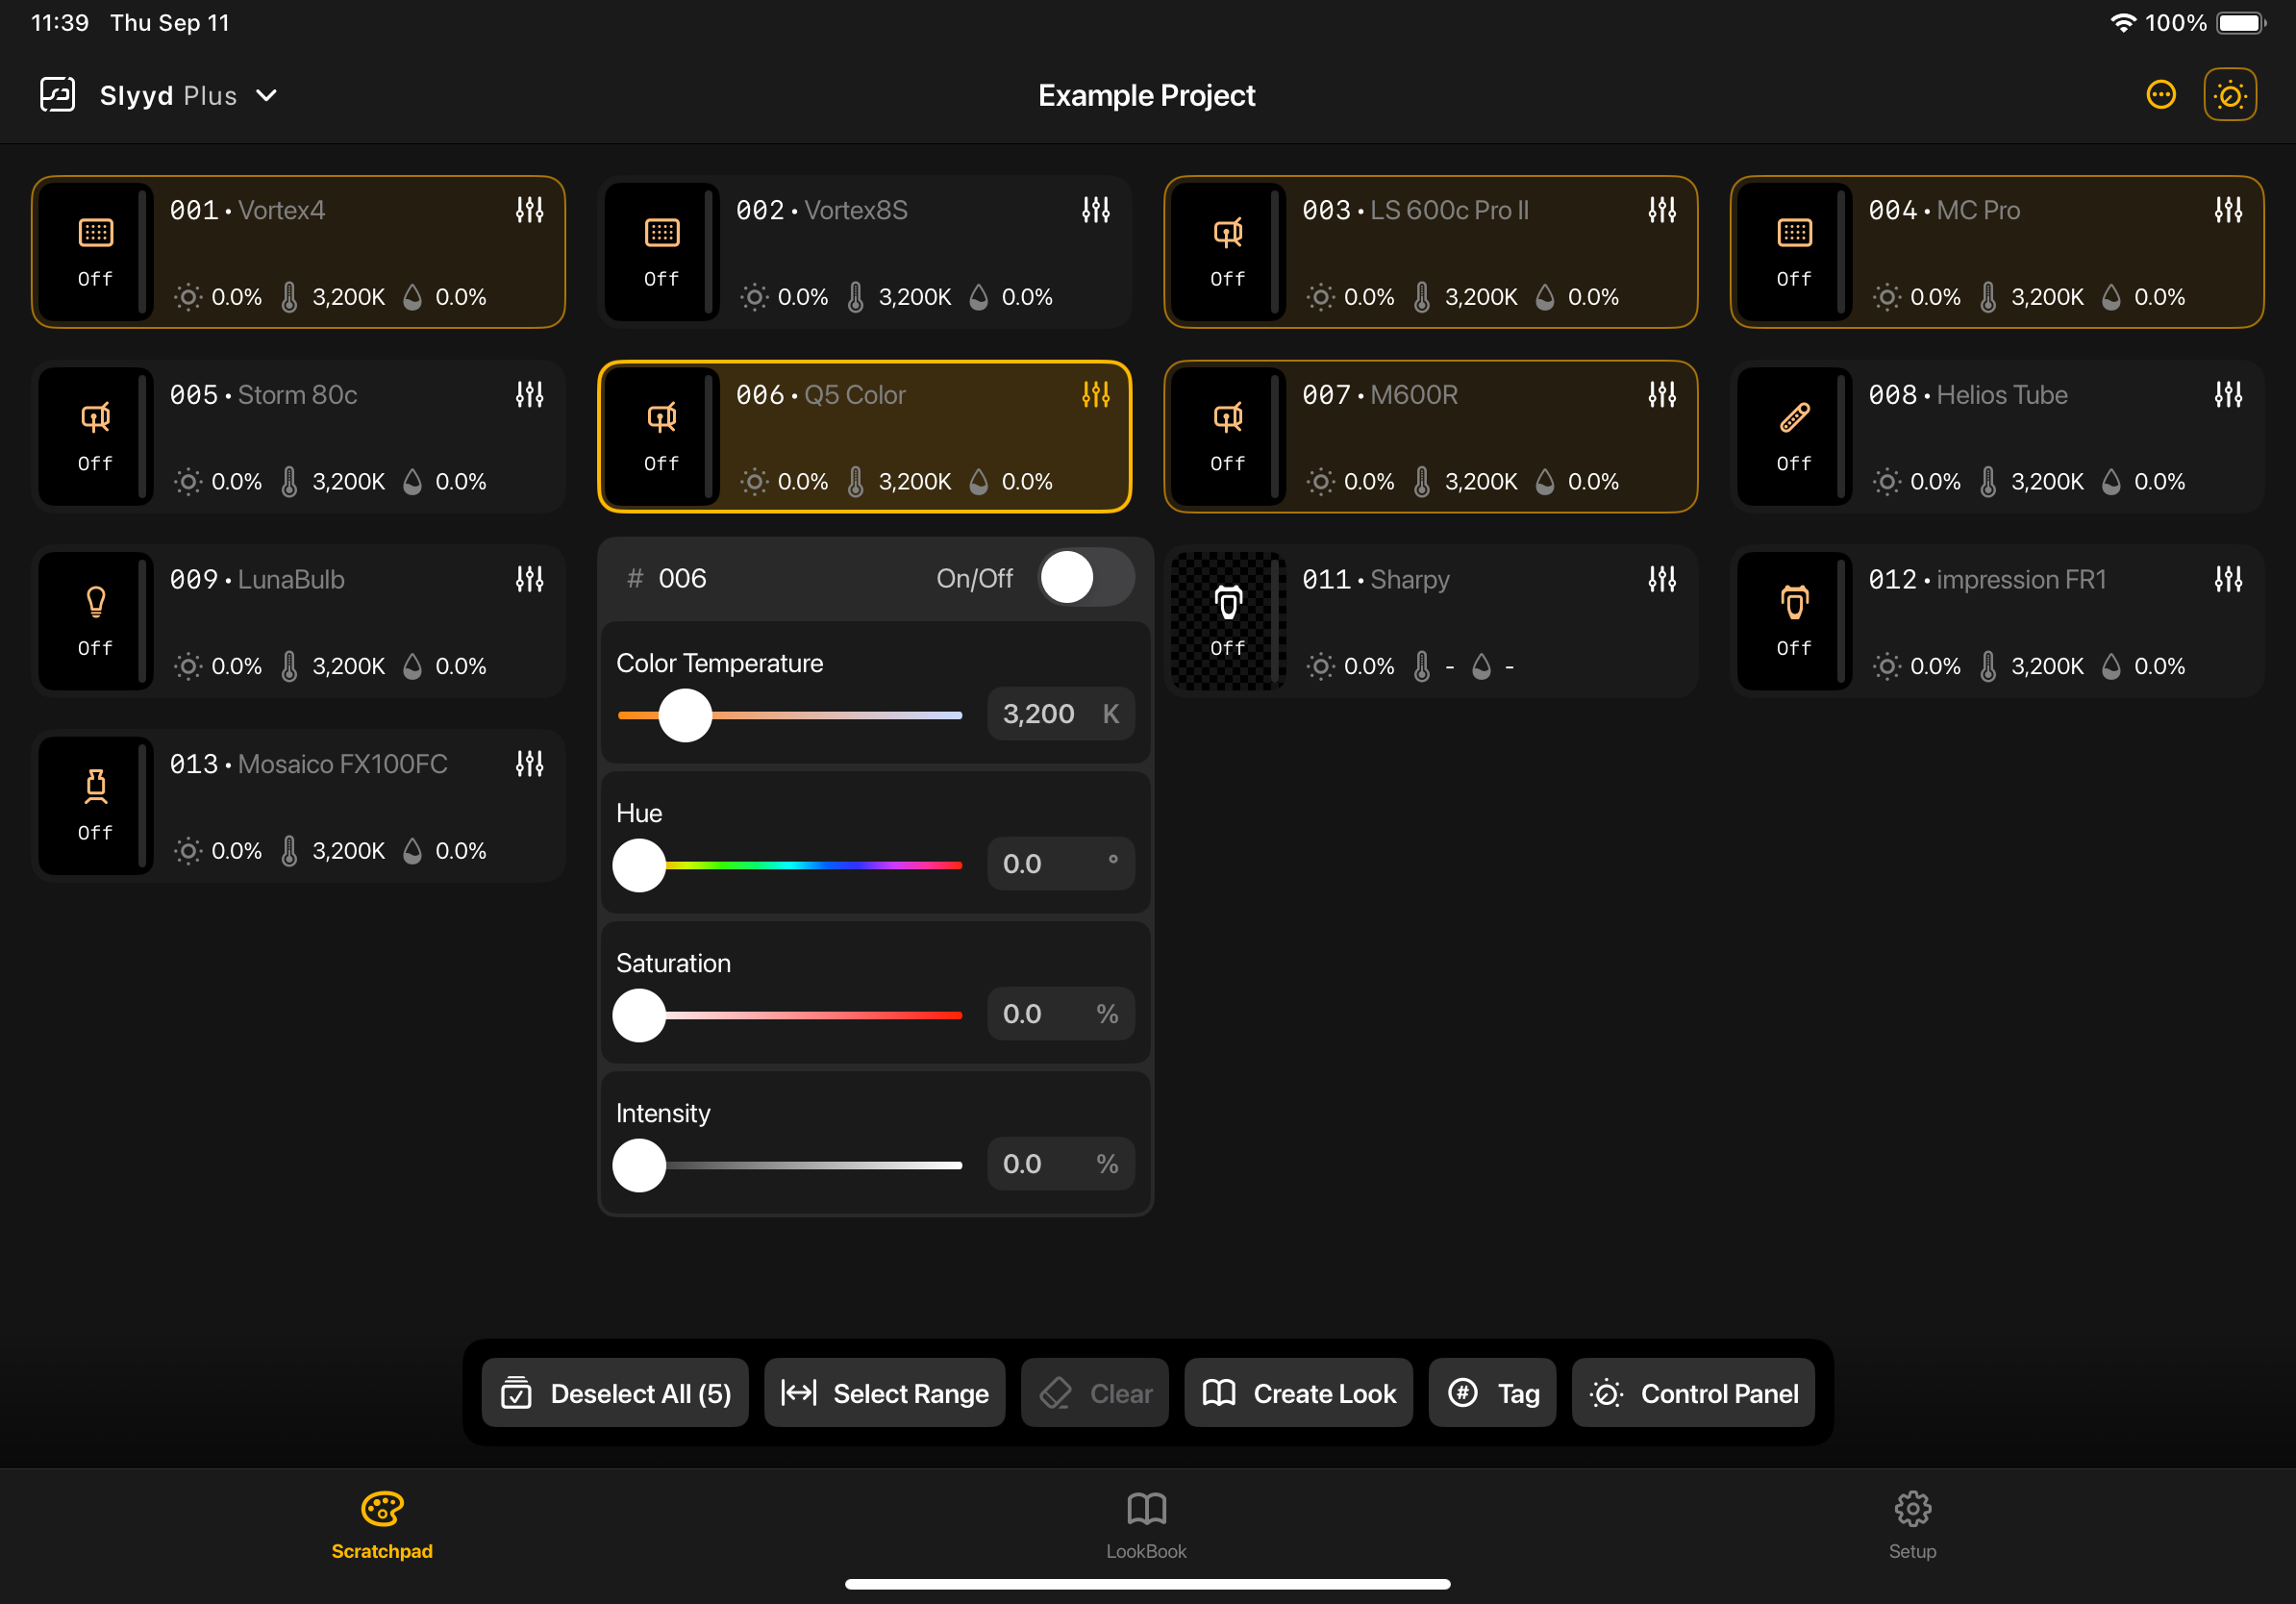Toggle Storm 80c Off power tile
2296x1604 pixels.
click(95, 436)
